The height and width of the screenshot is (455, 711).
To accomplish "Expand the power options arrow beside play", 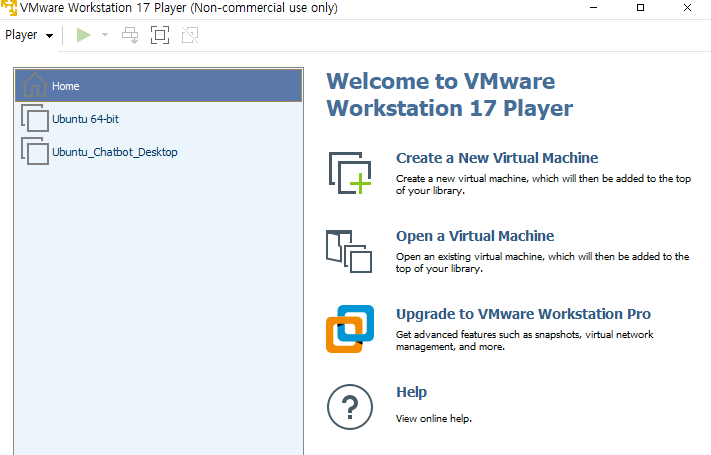I will tap(105, 35).
